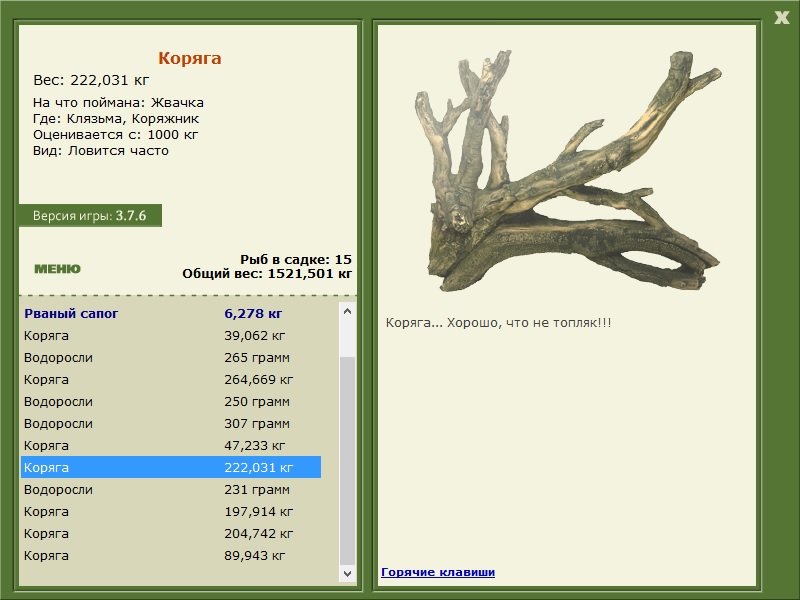
Task: Open the Горячие клавиши link
Action: coord(438,572)
